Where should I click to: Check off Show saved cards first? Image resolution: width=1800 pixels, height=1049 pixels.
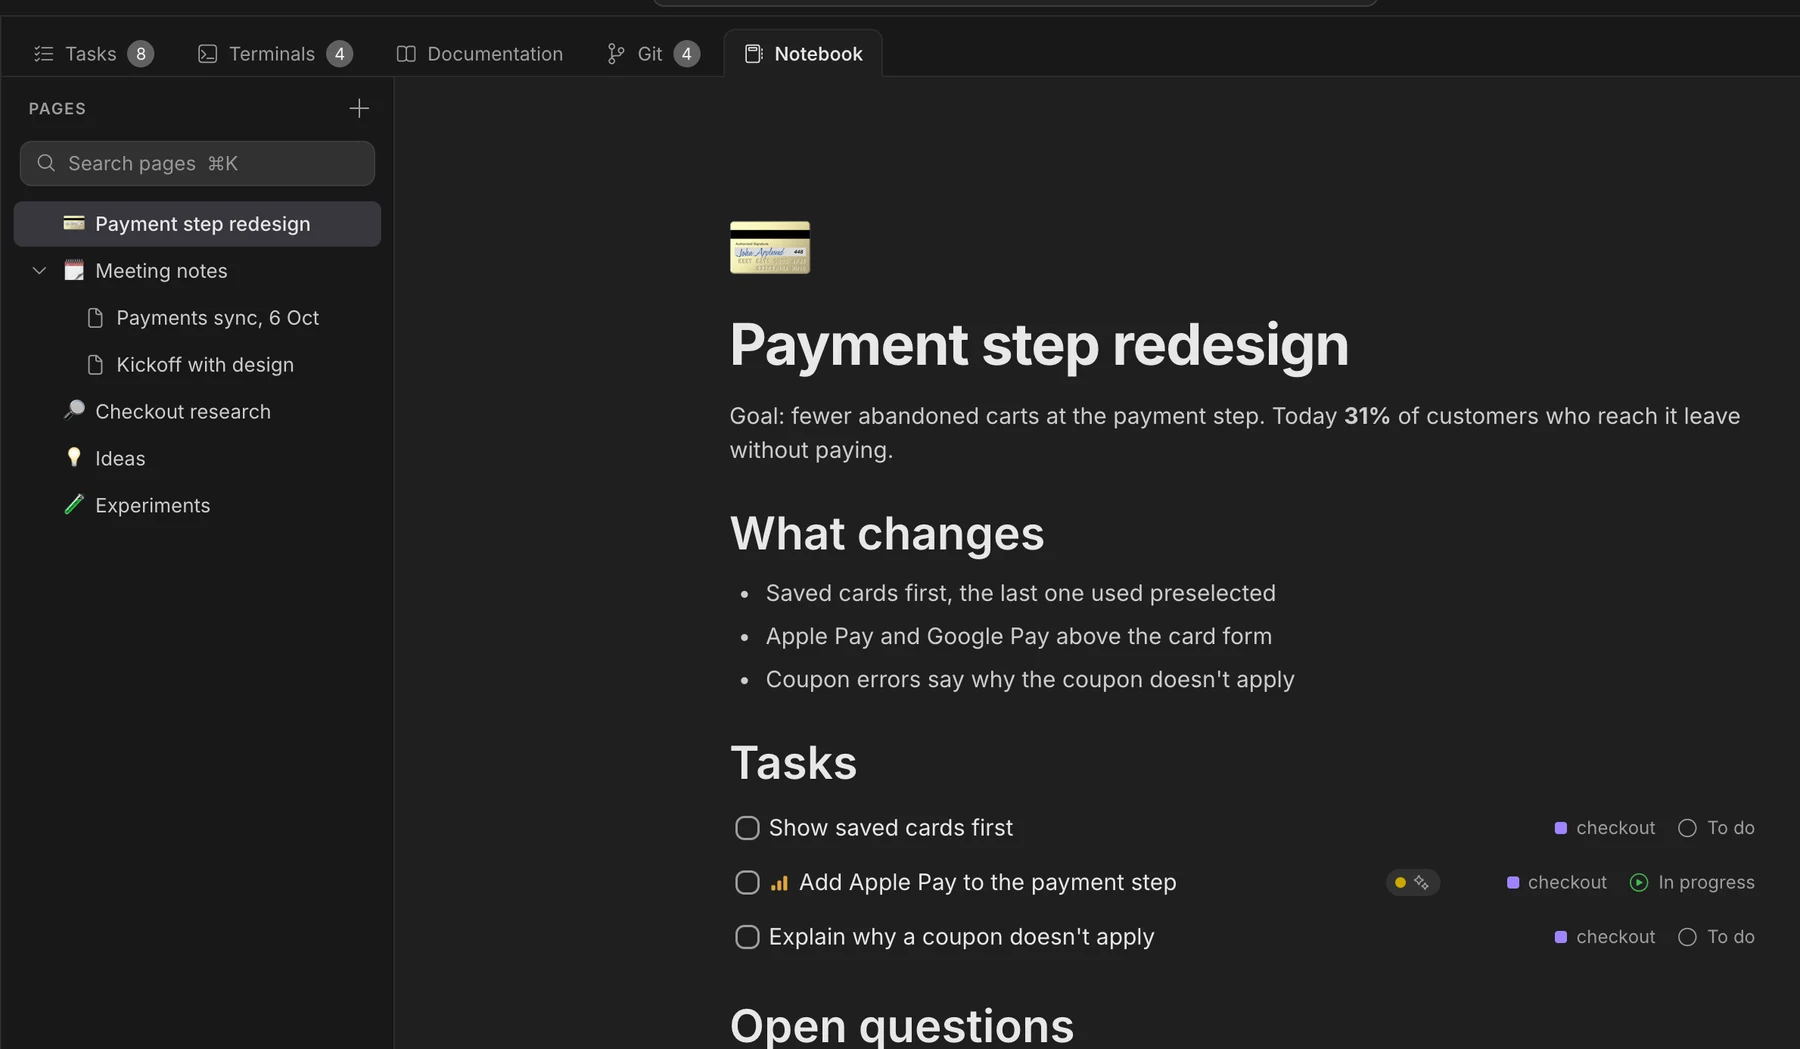point(747,828)
